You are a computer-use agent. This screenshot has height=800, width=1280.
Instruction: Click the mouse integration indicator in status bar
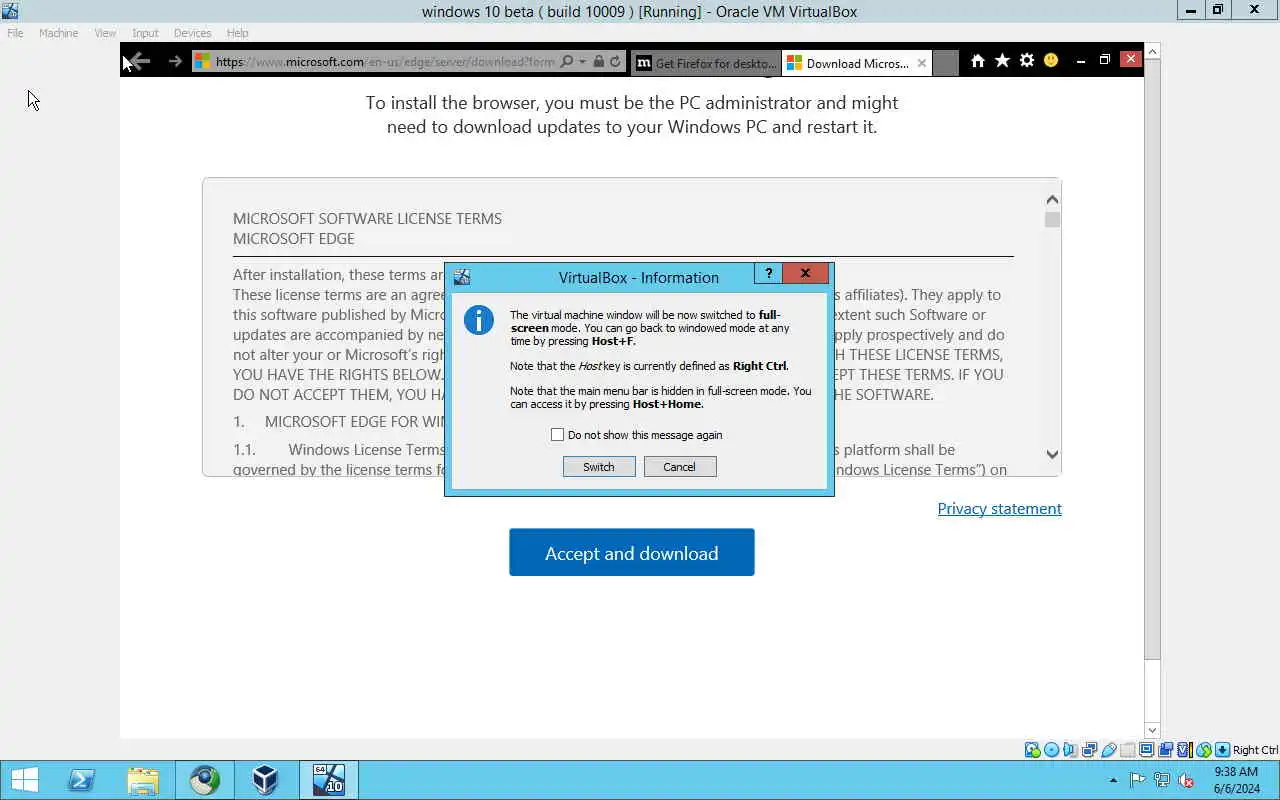tap(1203, 750)
